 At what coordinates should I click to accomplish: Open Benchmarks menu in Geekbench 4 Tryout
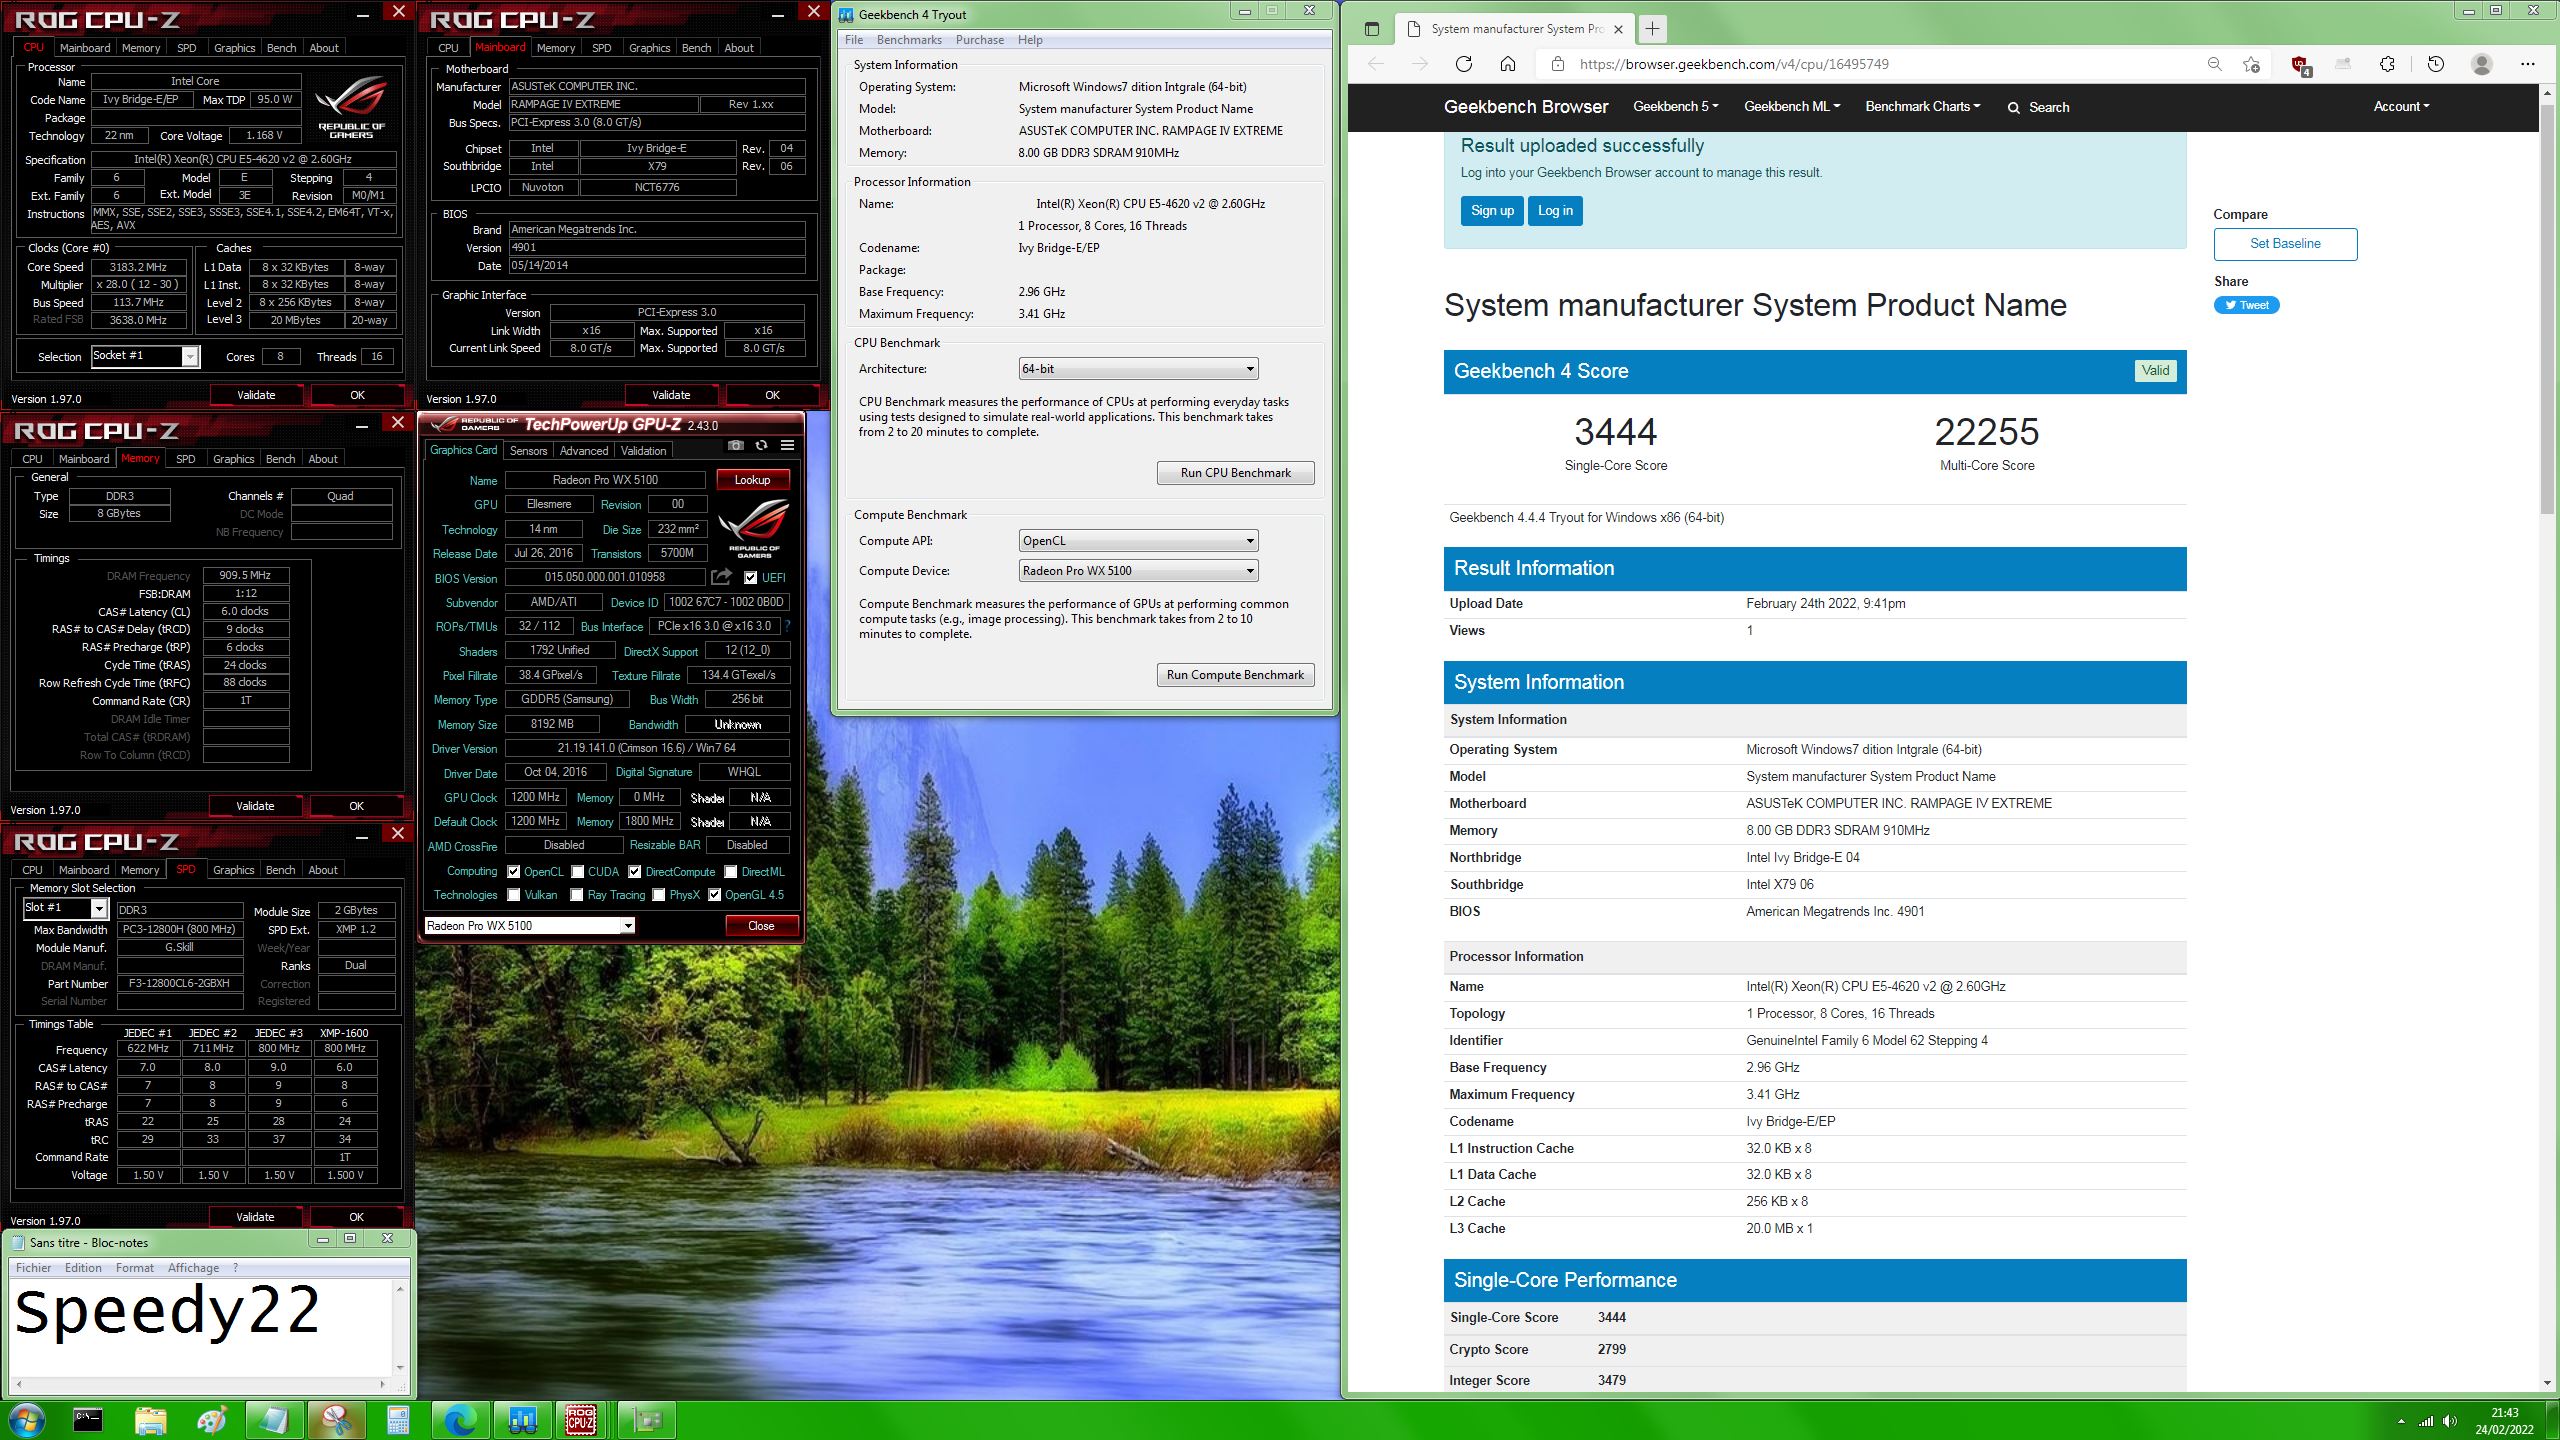pyautogui.click(x=909, y=40)
